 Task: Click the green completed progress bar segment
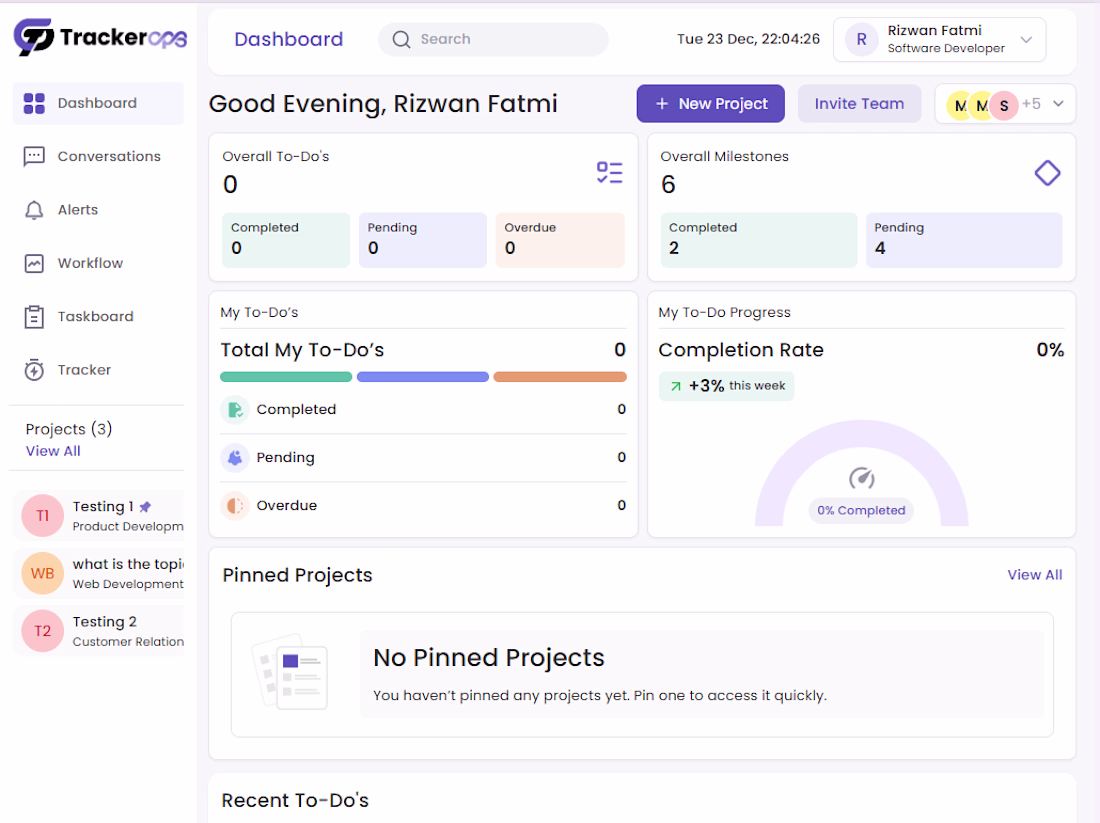click(x=286, y=377)
